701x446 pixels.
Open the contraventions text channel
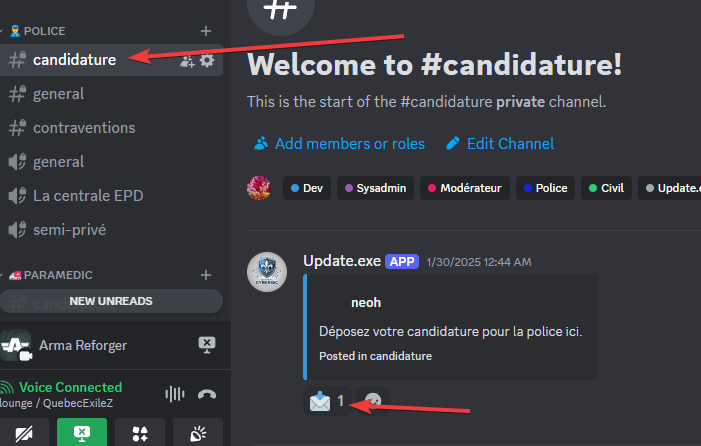click(84, 128)
